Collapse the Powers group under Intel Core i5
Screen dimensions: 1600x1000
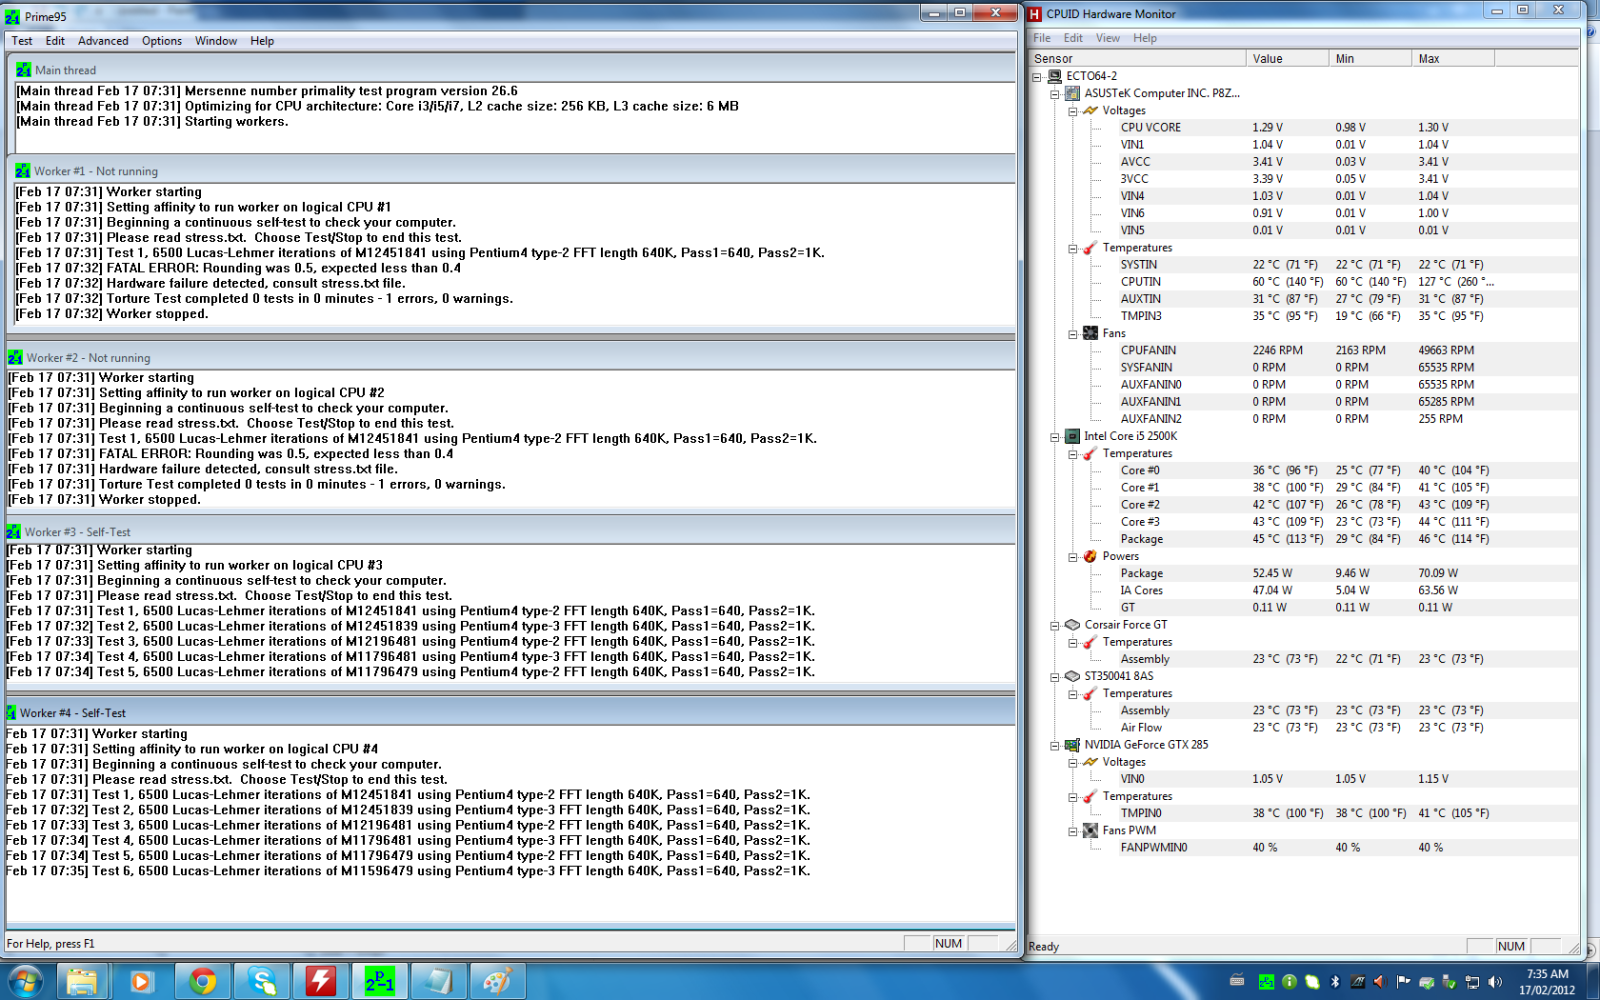(1073, 557)
